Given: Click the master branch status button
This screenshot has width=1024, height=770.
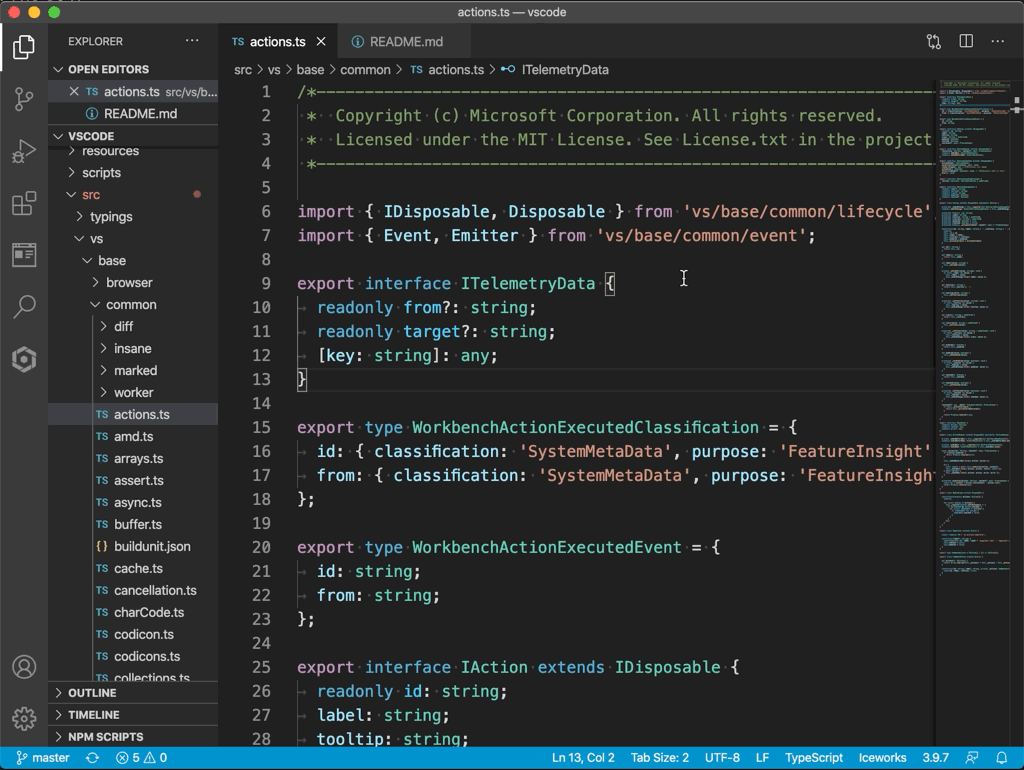Looking at the screenshot, I should [42, 758].
